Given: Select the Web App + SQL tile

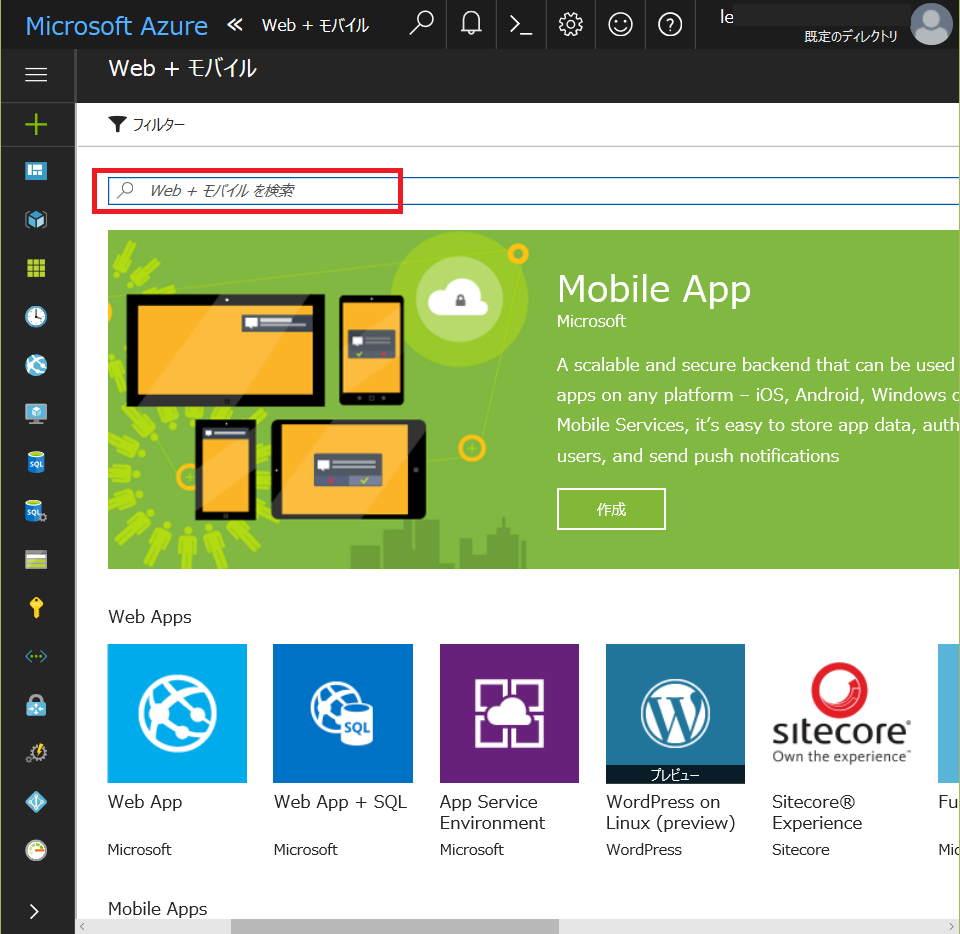Looking at the screenshot, I should (x=343, y=714).
